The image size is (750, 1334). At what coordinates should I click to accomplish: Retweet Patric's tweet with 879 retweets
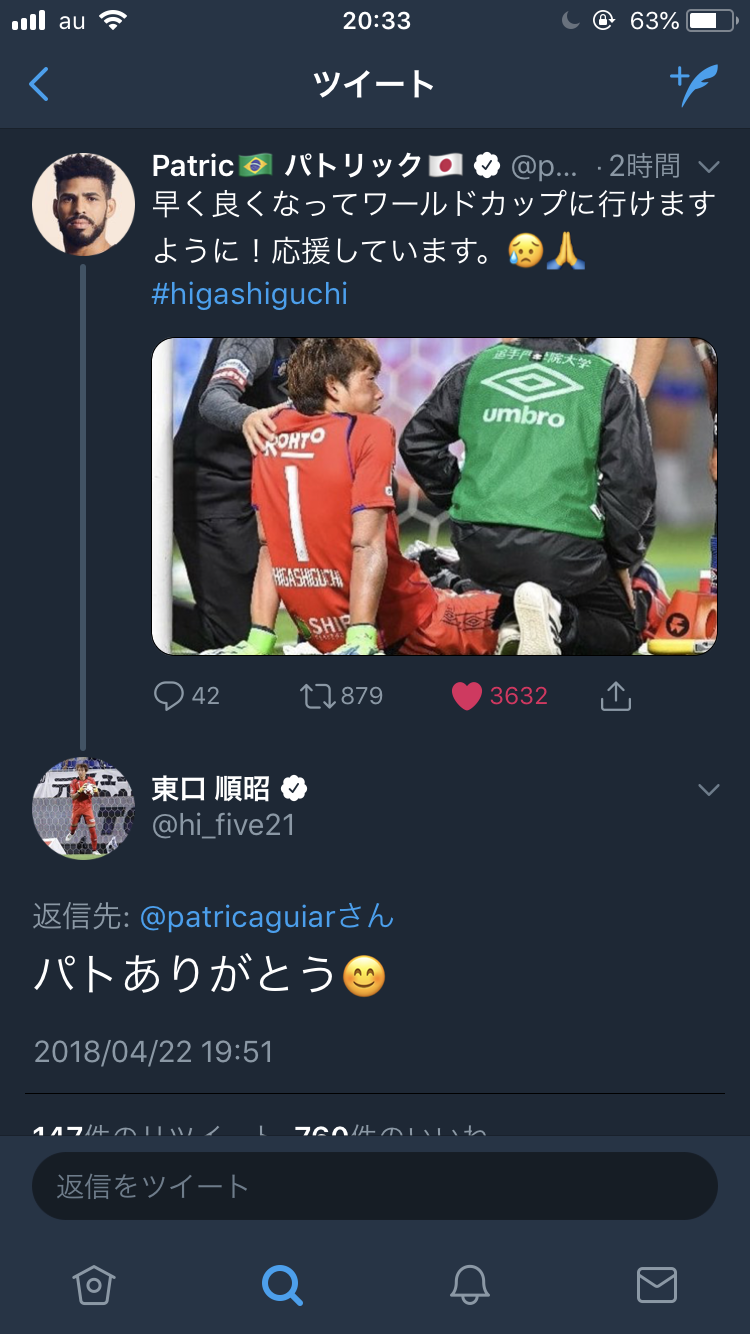coord(320,696)
